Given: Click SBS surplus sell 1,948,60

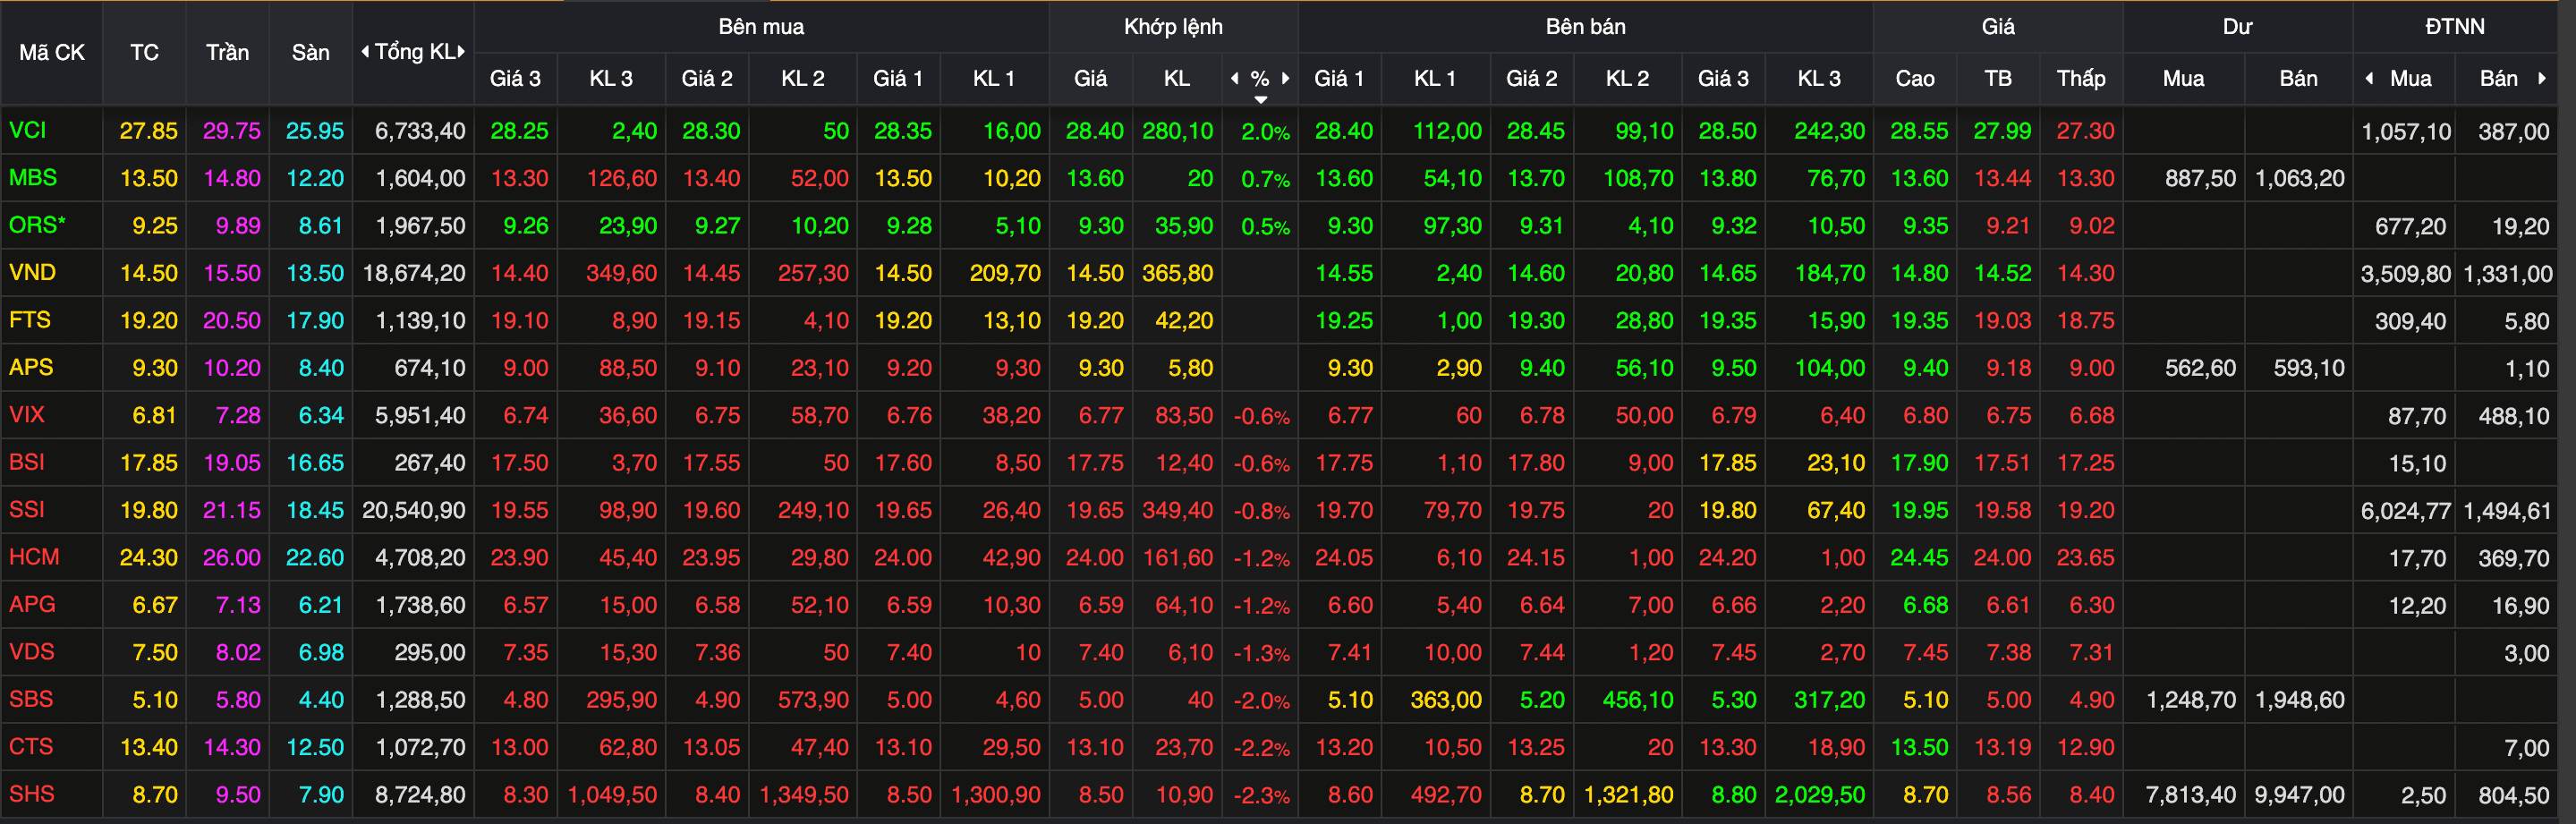Looking at the screenshot, I should coord(2300,700).
